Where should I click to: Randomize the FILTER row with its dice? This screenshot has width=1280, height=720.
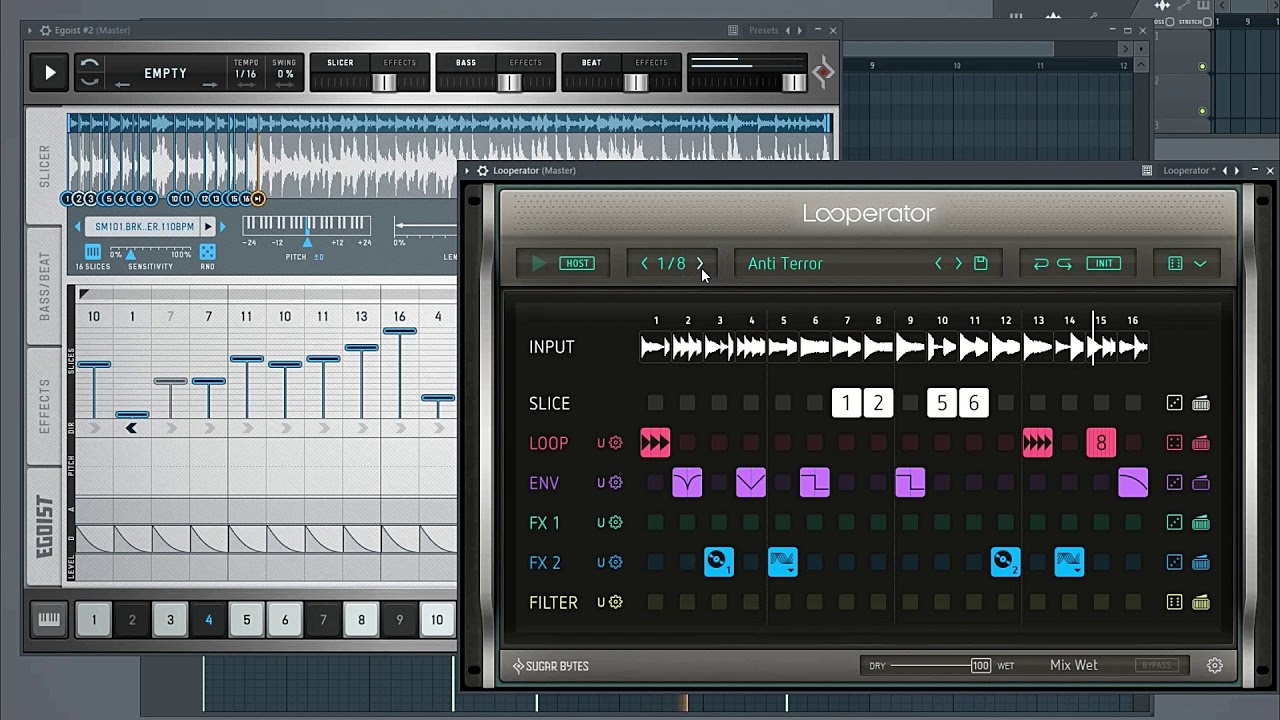[1174, 603]
